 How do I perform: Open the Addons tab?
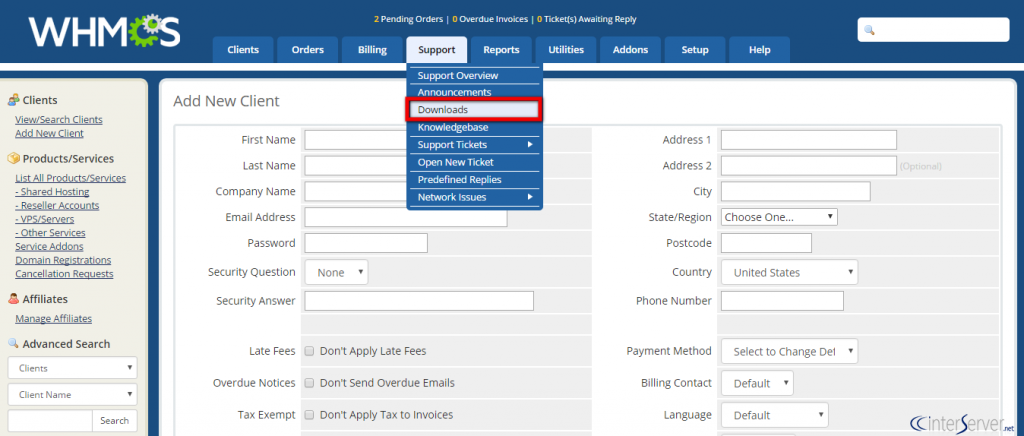click(x=631, y=50)
